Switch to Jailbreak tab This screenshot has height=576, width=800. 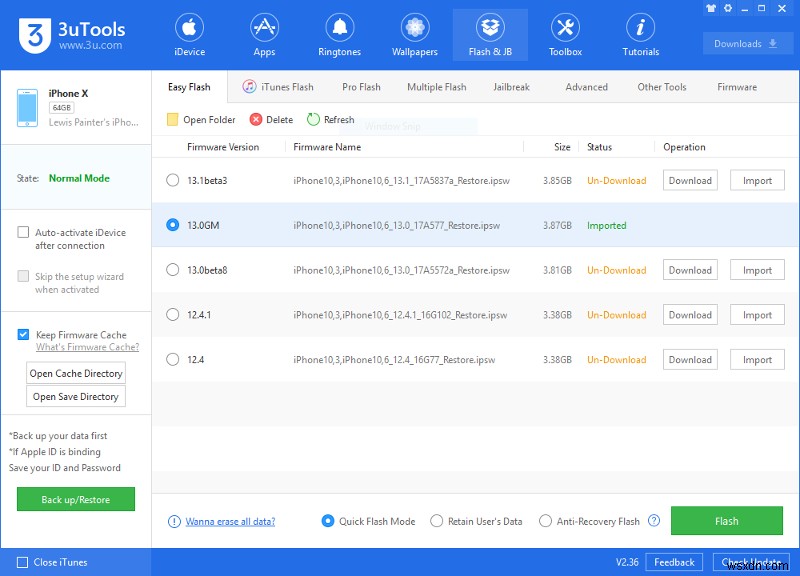(511, 87)
